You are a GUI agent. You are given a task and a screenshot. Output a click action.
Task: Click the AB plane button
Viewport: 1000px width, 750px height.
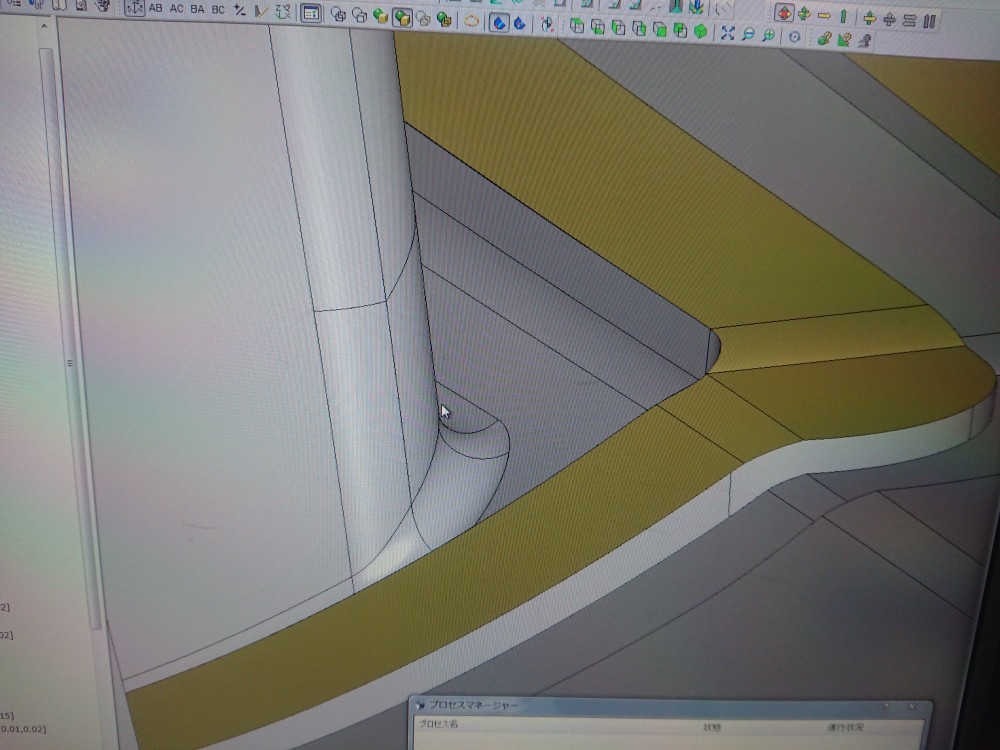coord(155,9)
